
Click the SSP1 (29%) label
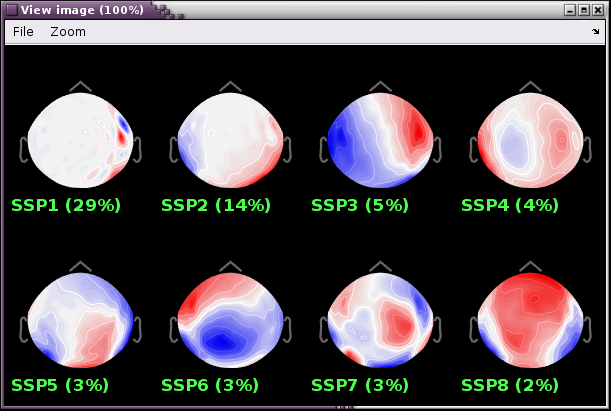(x=66, y=205)
